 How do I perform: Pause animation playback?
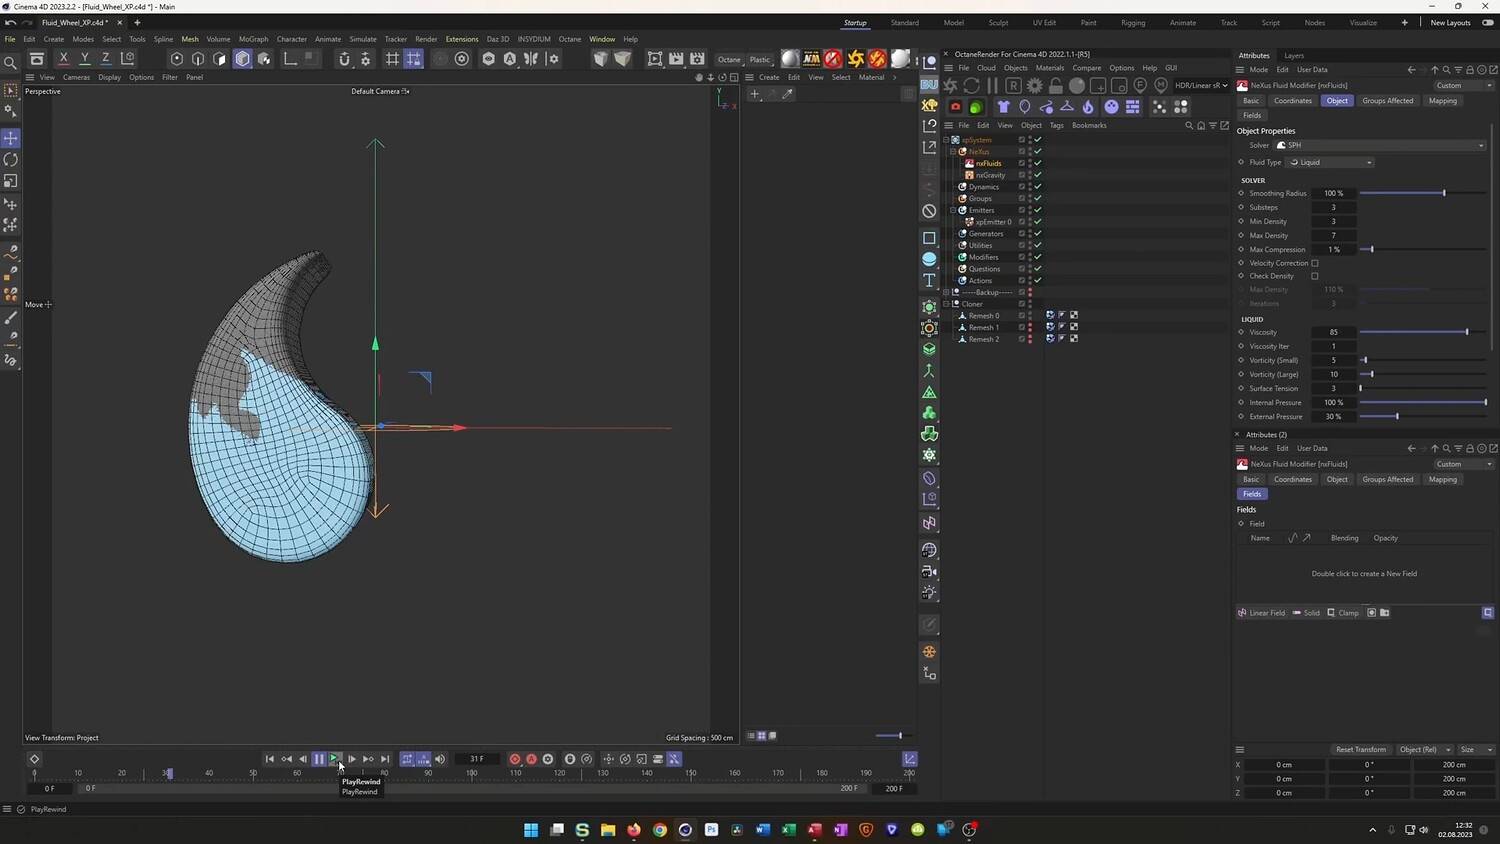coord(319,759)
